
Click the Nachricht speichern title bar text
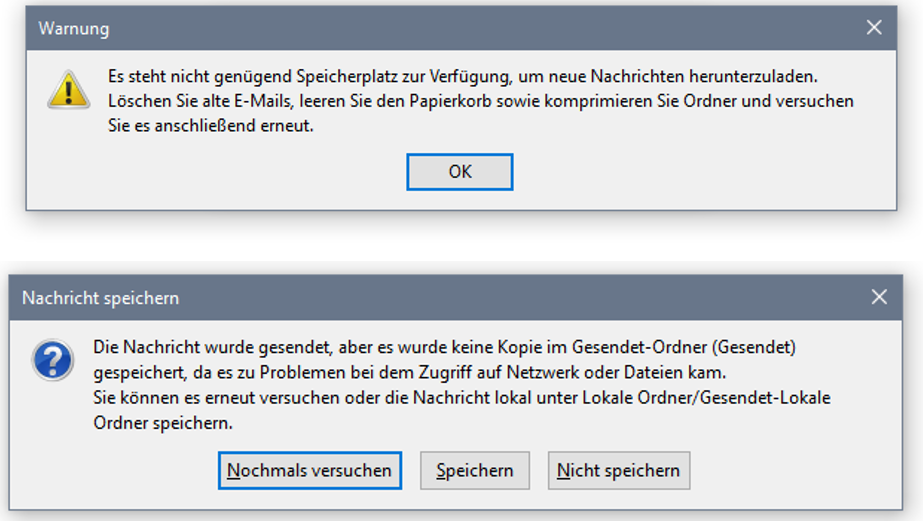[101, 298]
